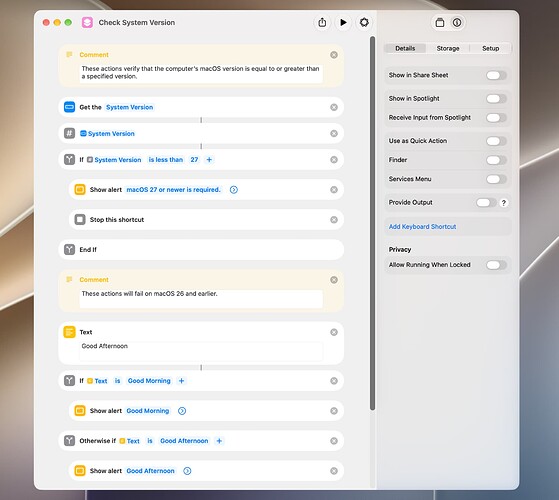The height and width of the screenshot is (500, 559).
Task: Delete the Show alert Good Afternoon action
Action: click(334, 471)
